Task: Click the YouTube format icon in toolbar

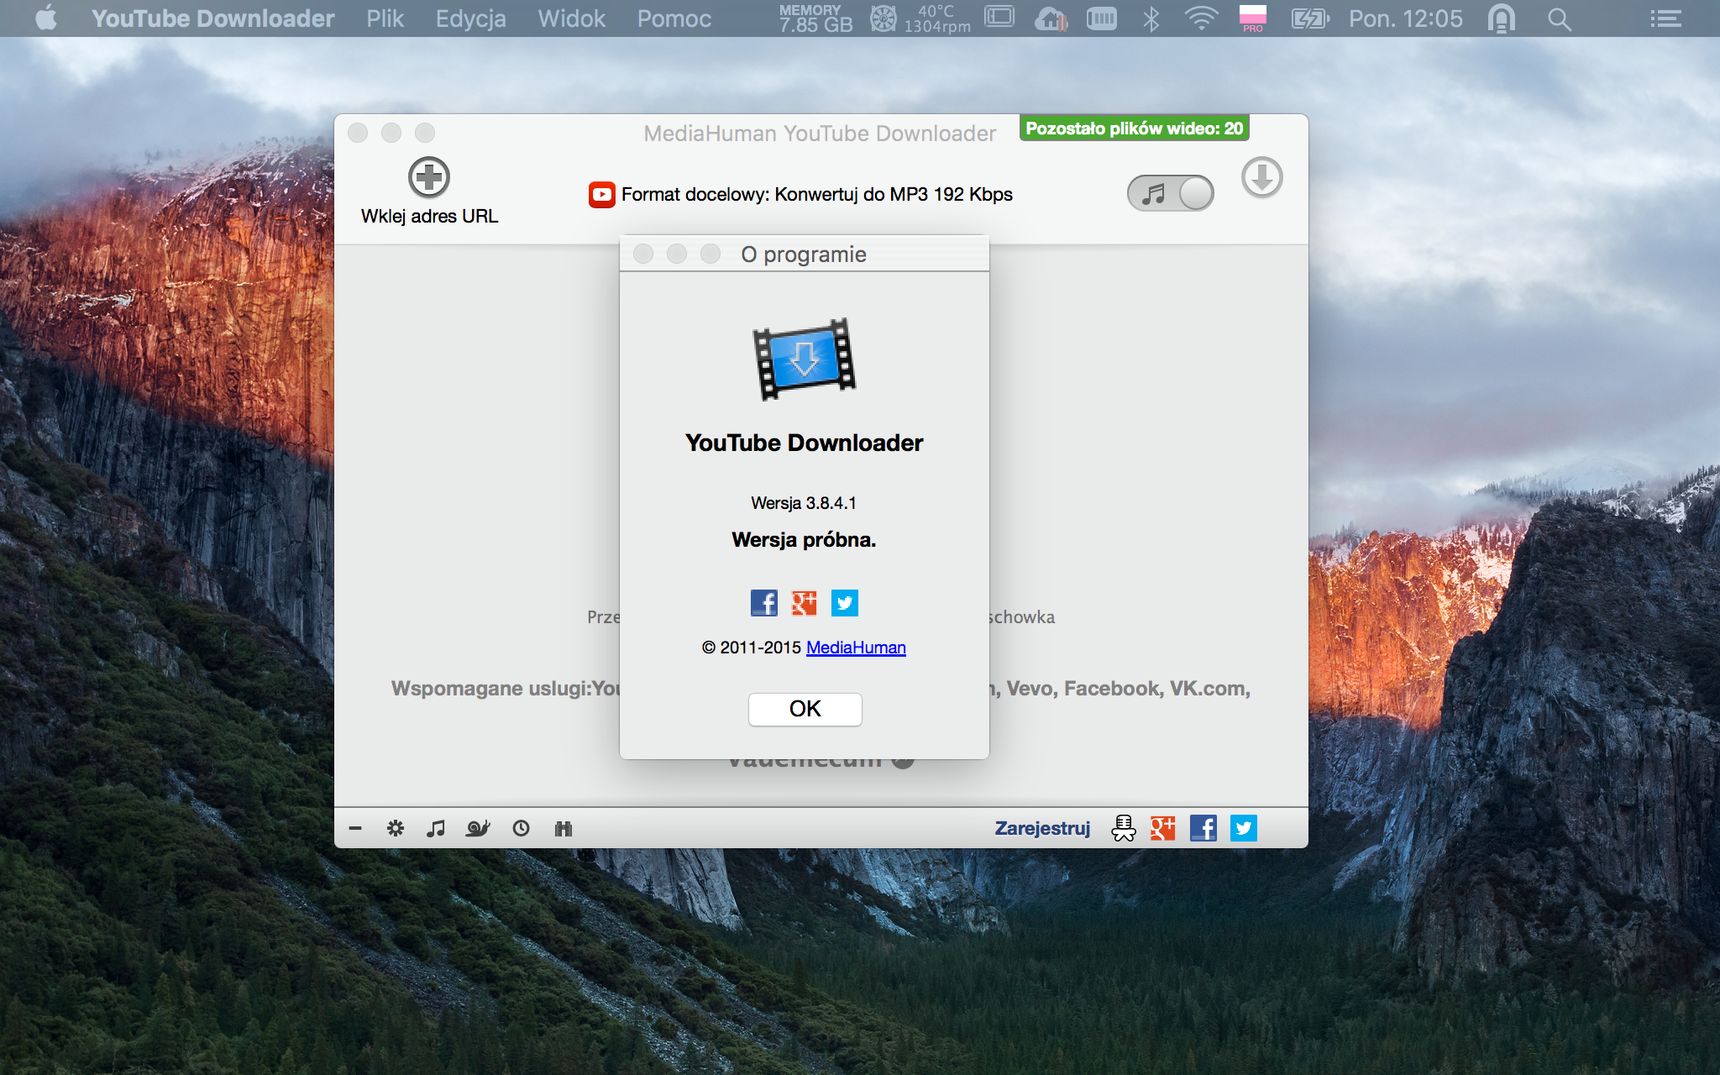Action: tap(601, 194)
